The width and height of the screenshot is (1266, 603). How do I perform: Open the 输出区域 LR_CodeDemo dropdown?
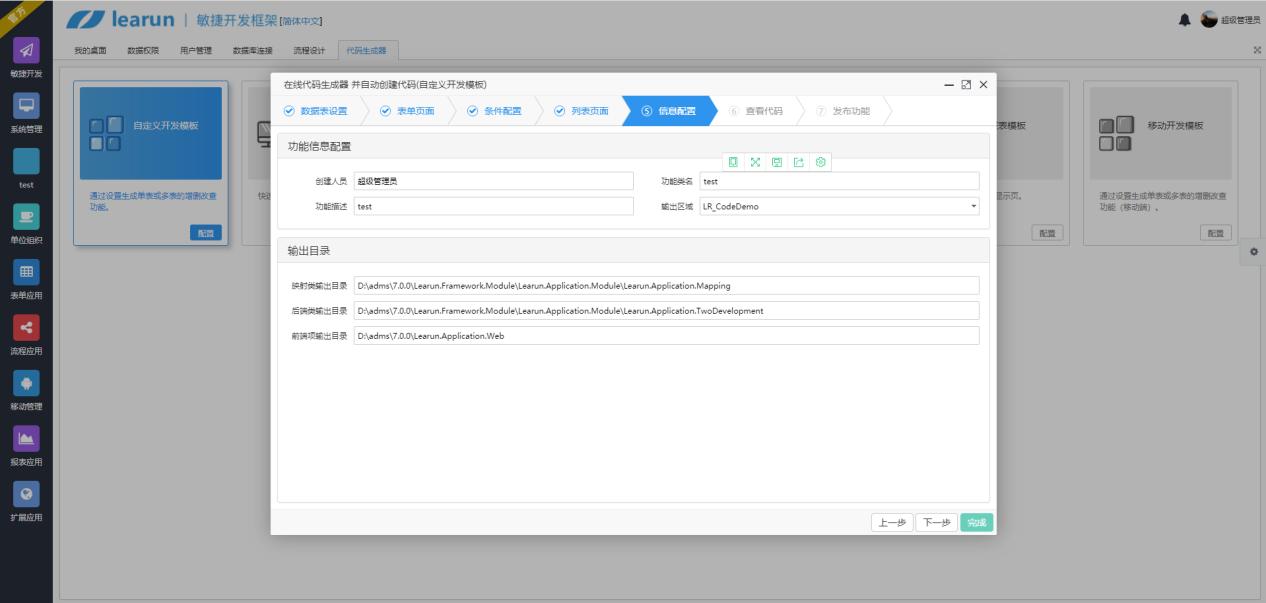coord(839,206)
